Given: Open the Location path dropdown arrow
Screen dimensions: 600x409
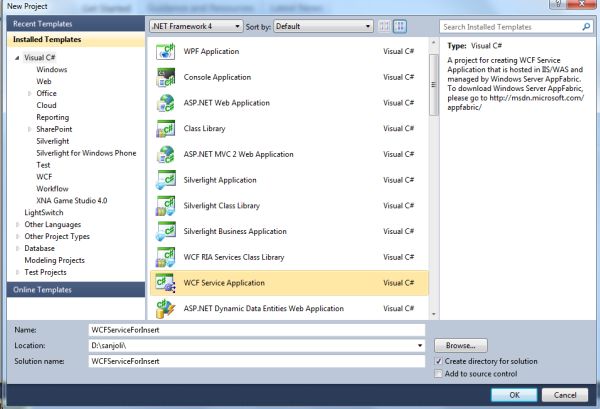Looking at the screenshot, I should [x=420, y=345].
